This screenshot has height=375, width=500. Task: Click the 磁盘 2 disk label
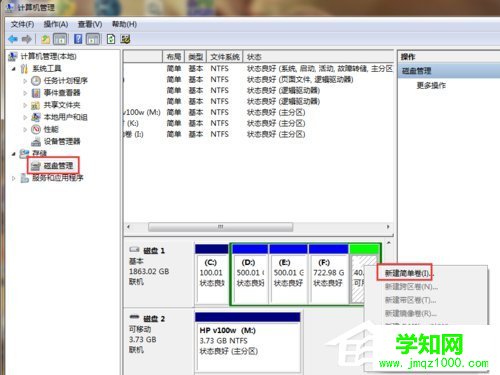(154, 319)
